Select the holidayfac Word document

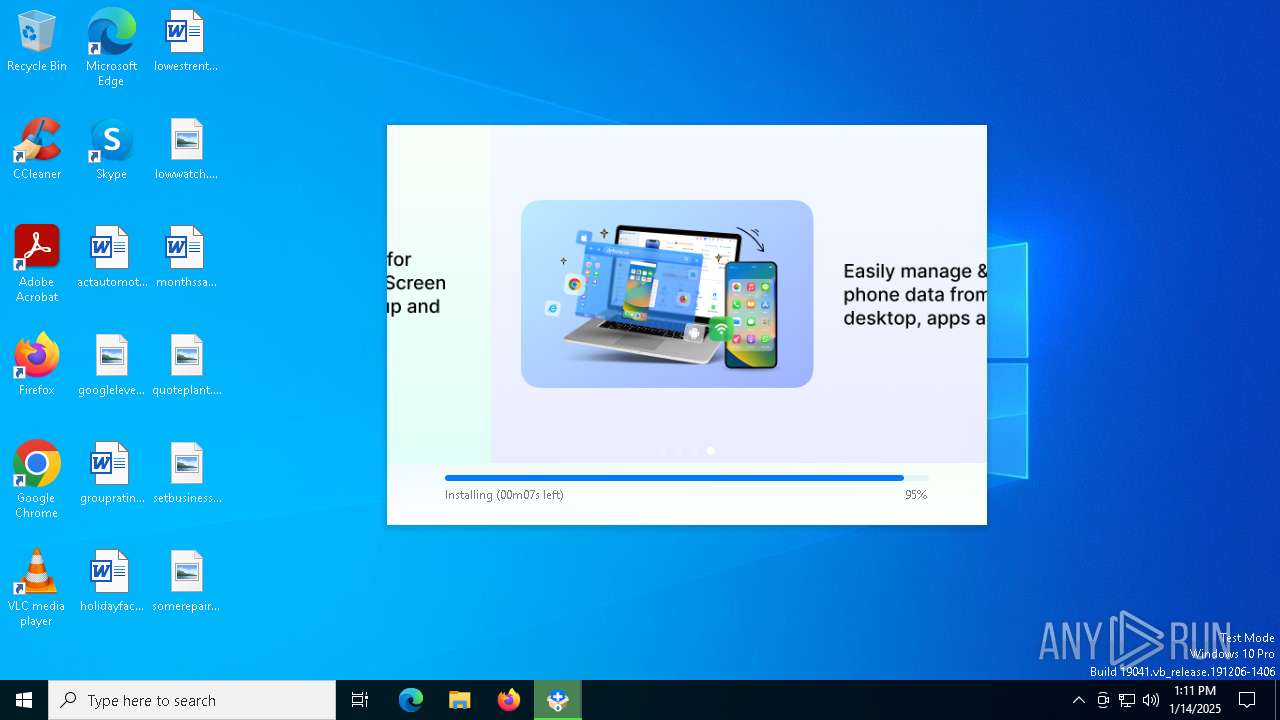111,580
